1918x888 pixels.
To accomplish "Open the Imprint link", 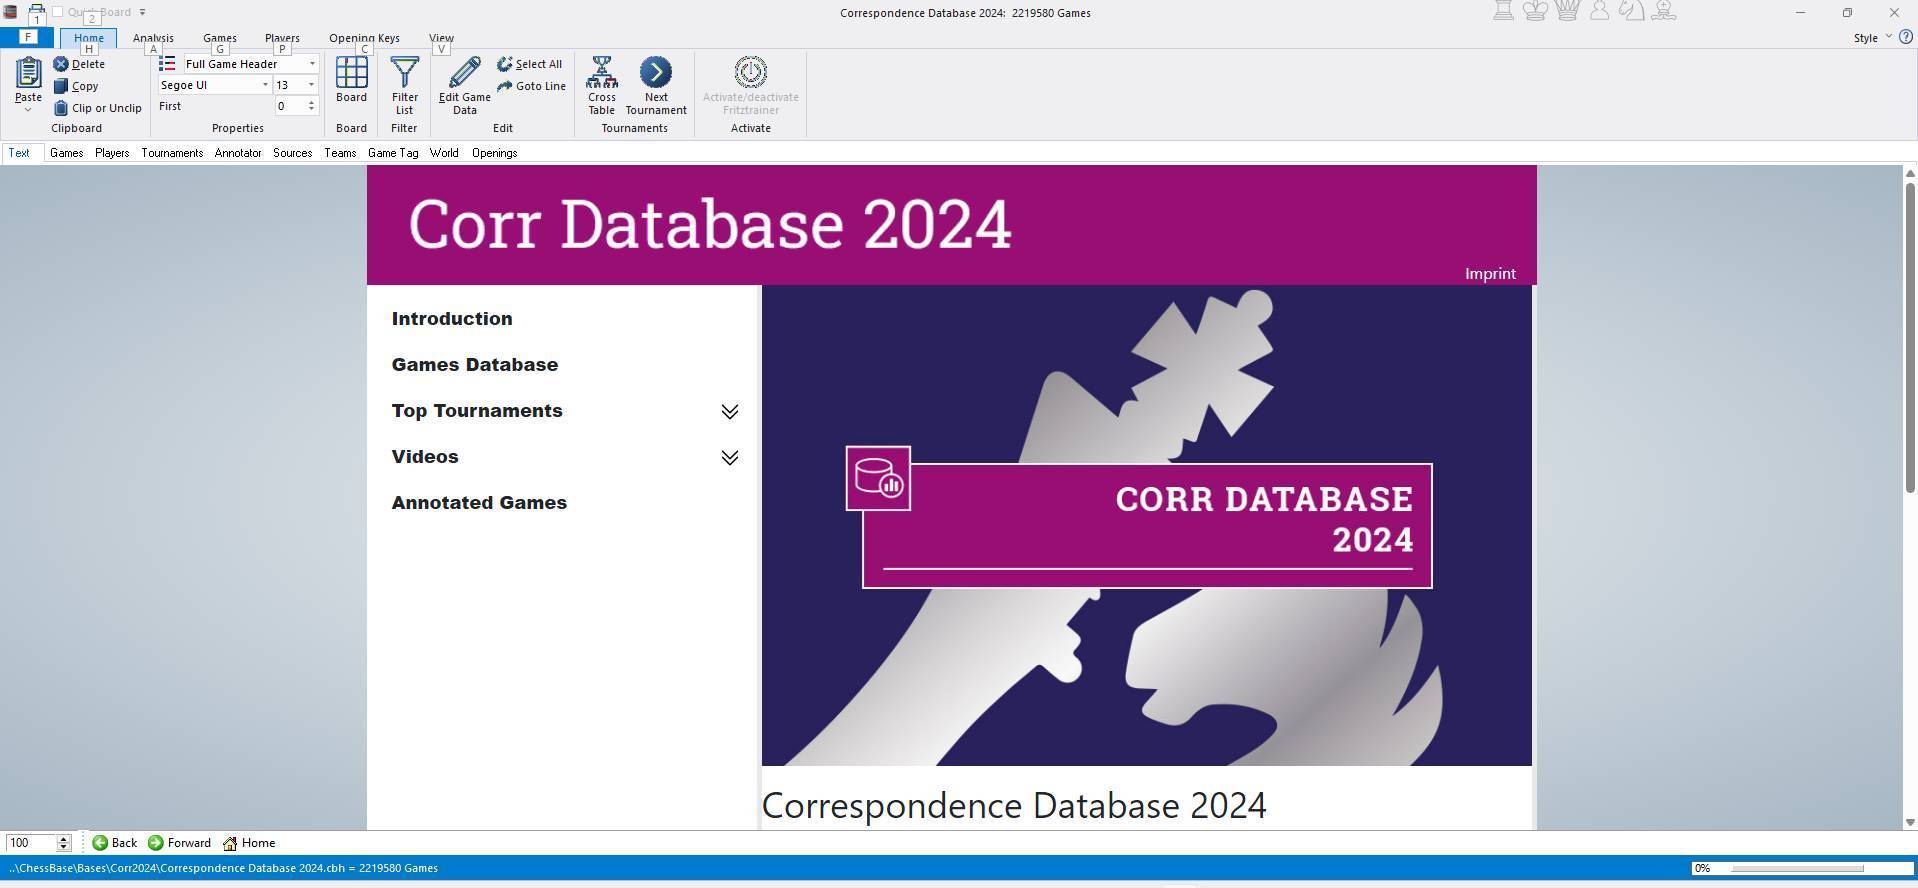I will pos(1490,274).
